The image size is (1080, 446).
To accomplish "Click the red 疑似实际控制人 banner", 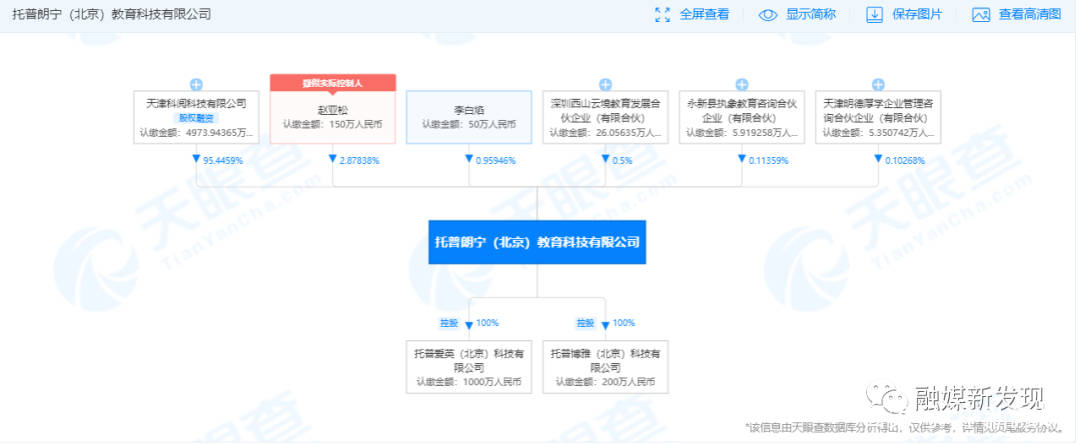I will (x=333, y=83).
